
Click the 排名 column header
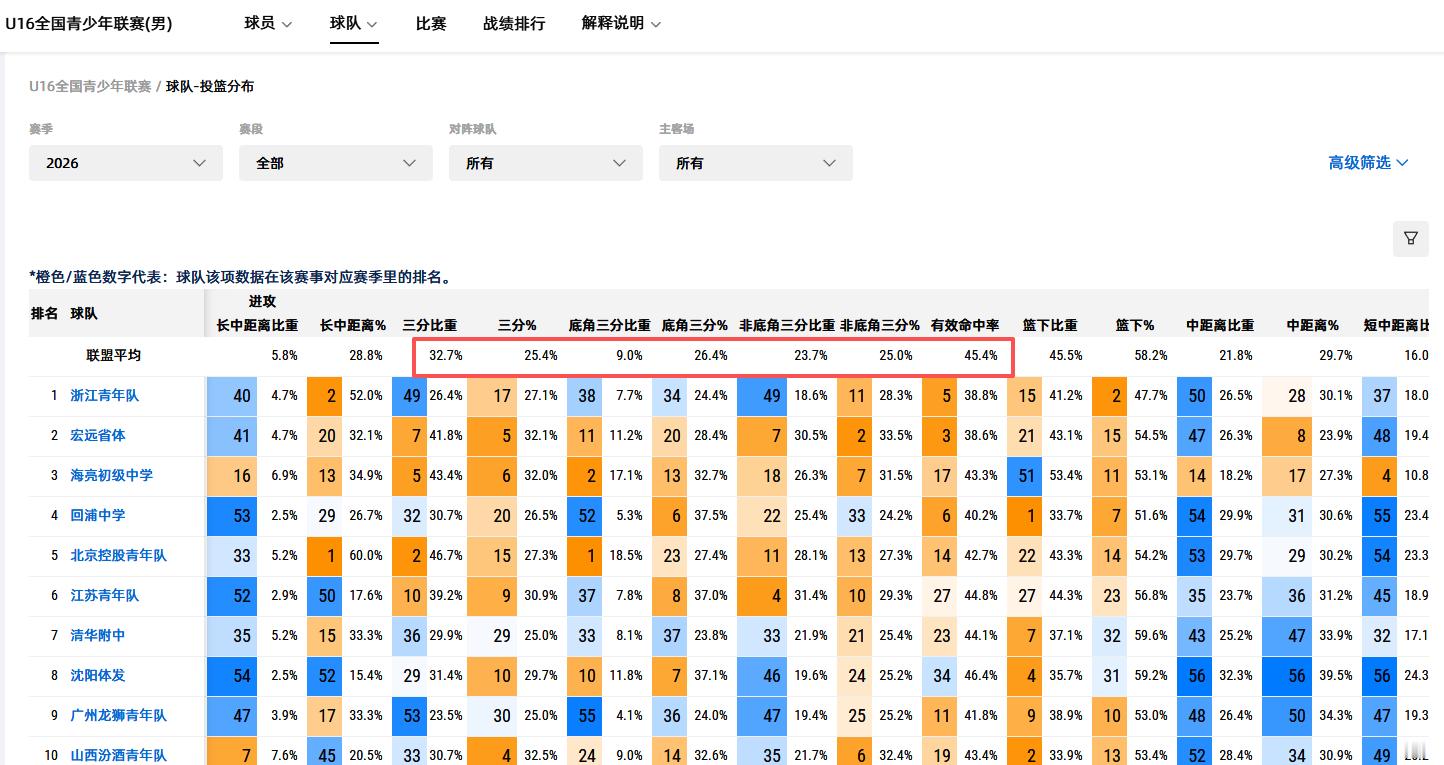coord(45,313)
